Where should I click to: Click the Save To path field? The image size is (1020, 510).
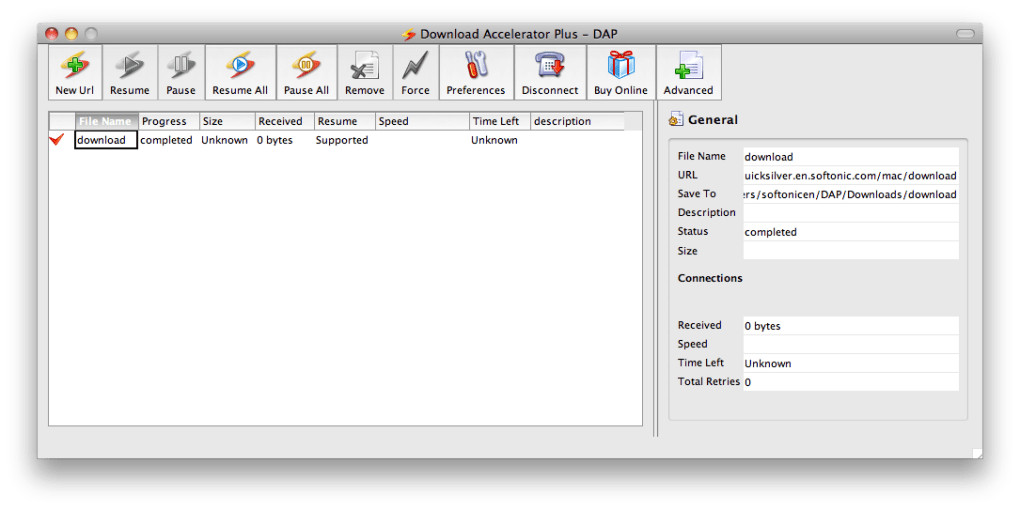click(851, 194)
